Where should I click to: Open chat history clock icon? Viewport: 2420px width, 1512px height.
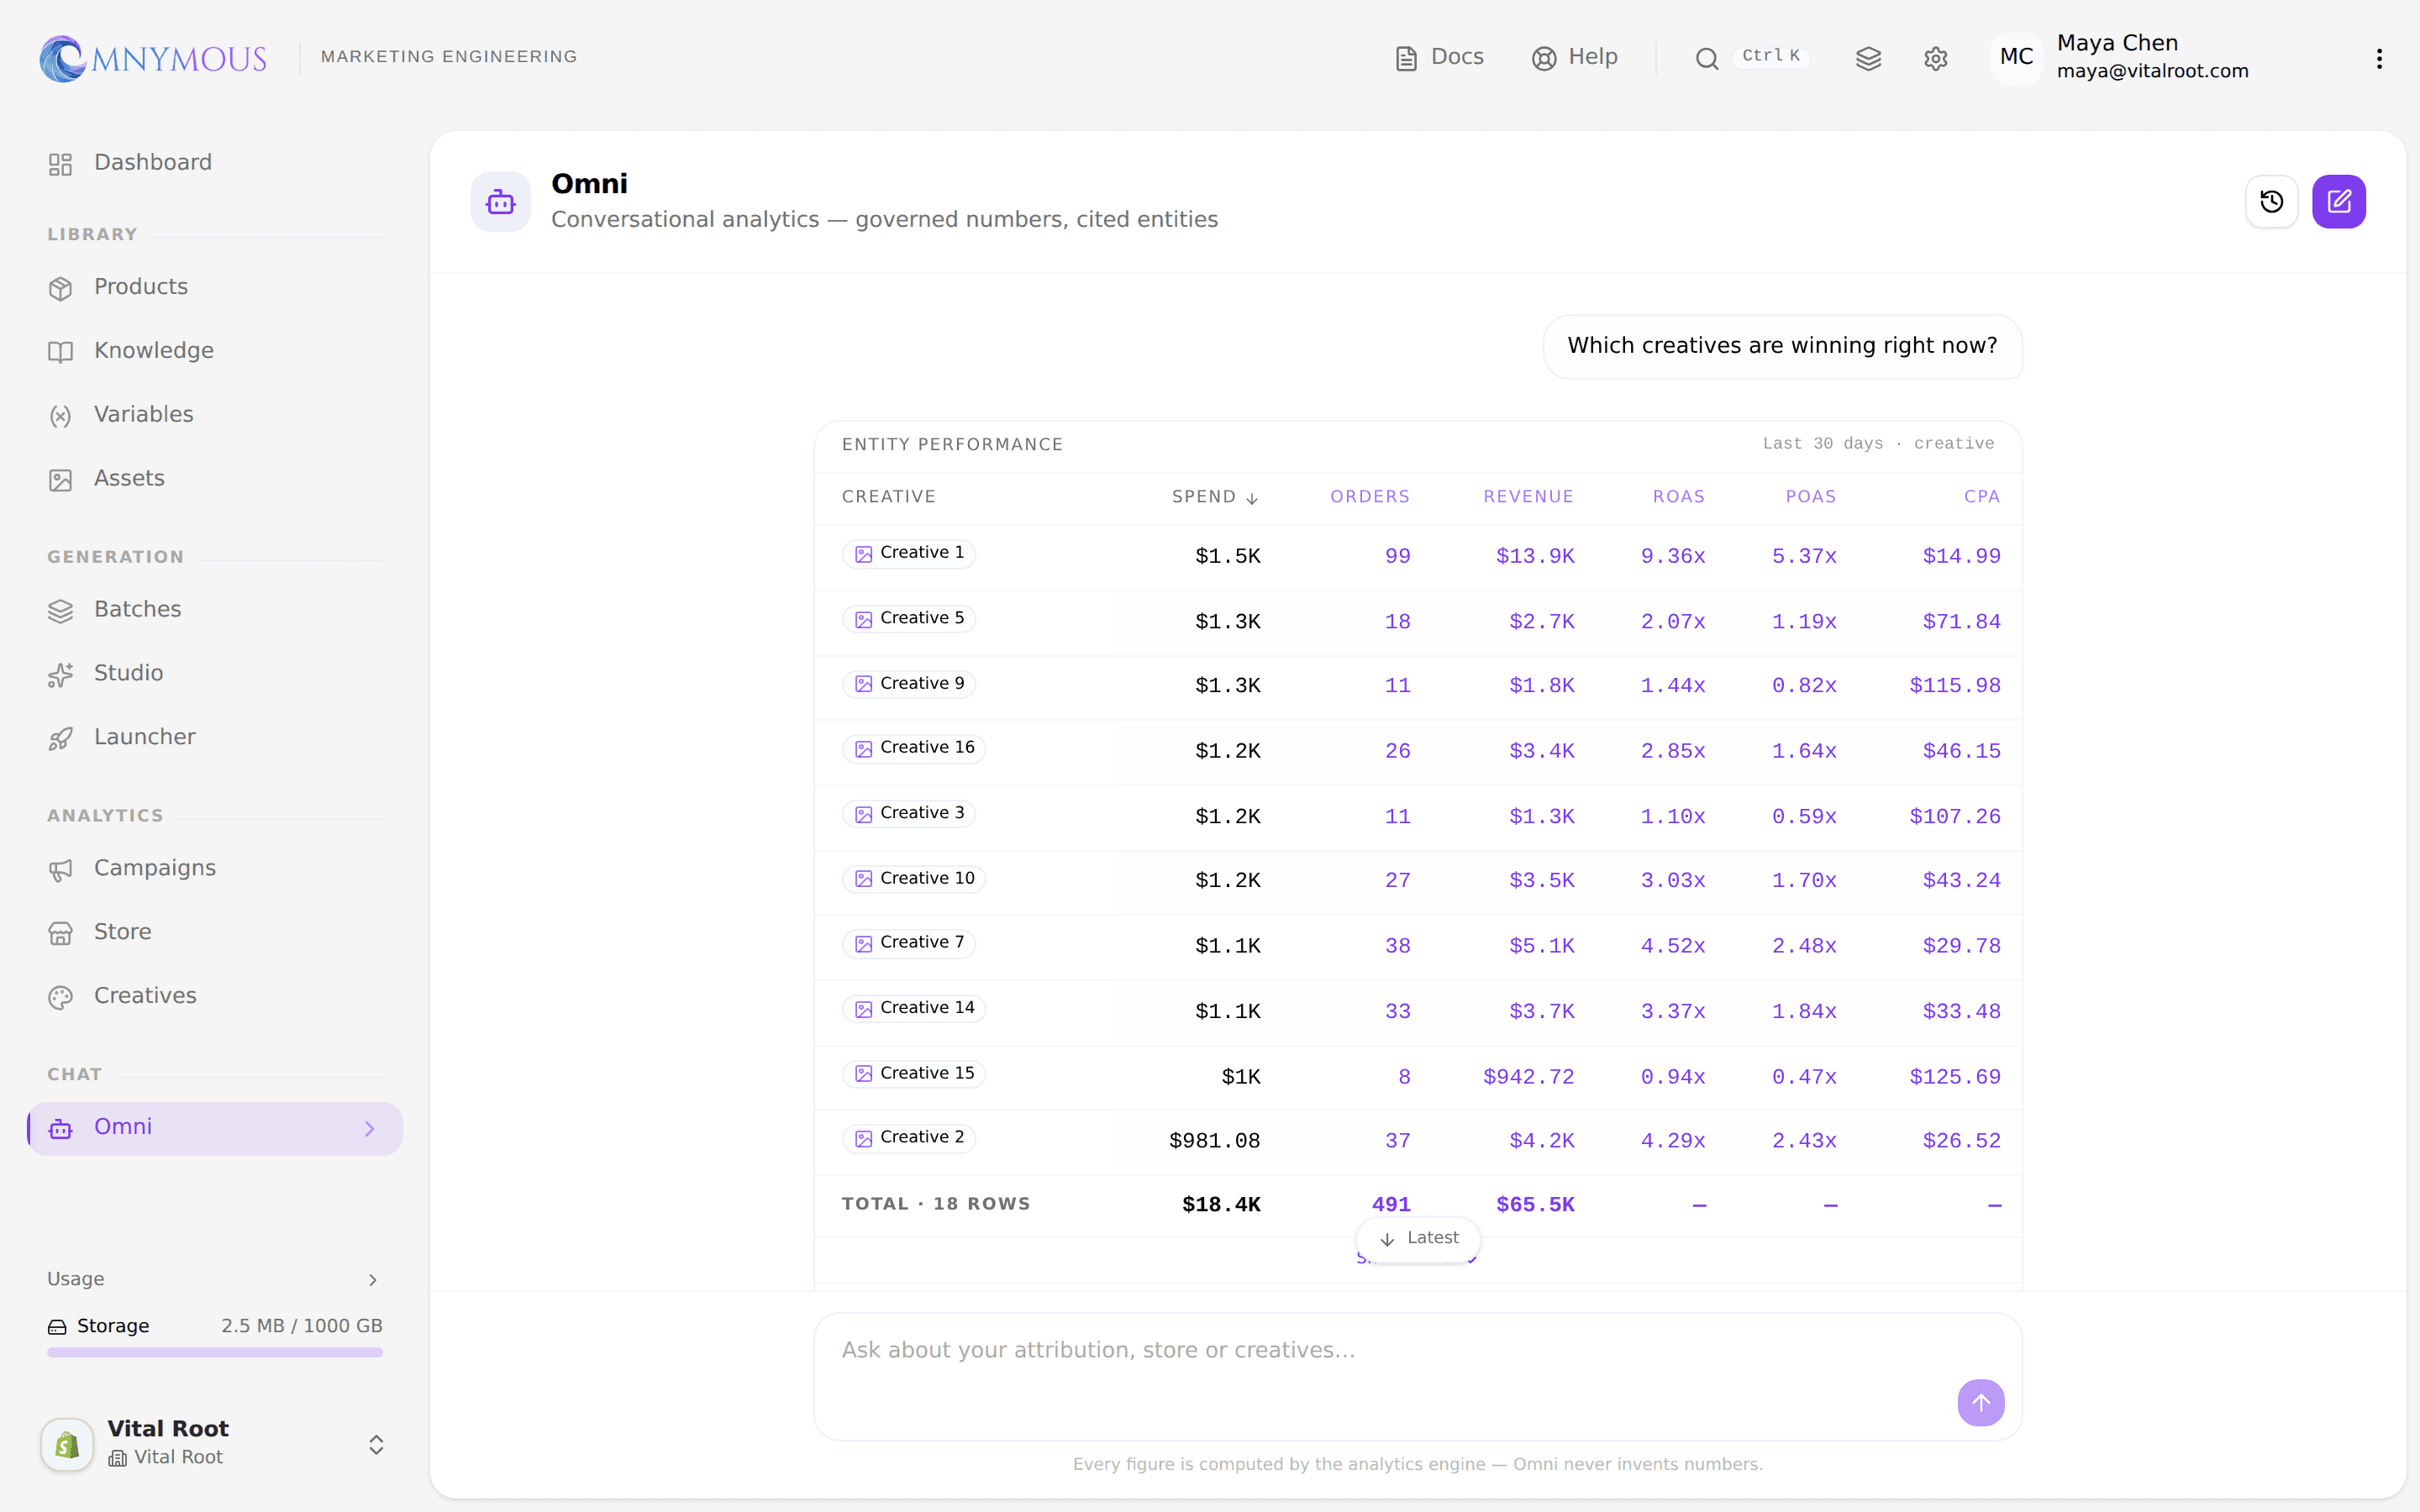(2271, 202)
